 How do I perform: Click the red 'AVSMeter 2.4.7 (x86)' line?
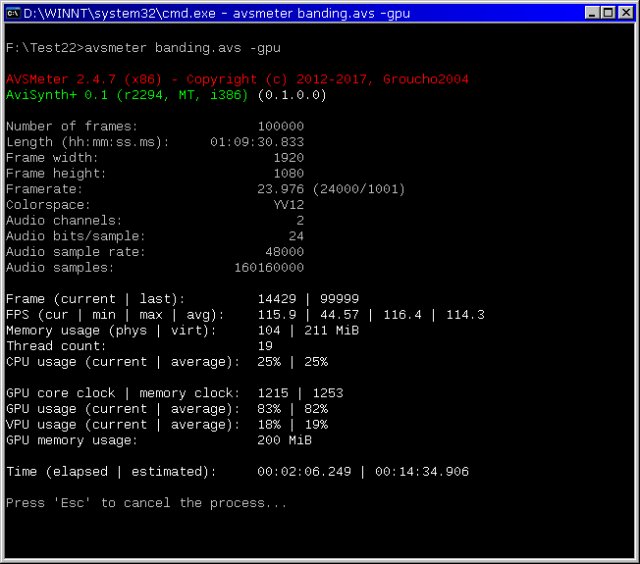coord(237,79)
